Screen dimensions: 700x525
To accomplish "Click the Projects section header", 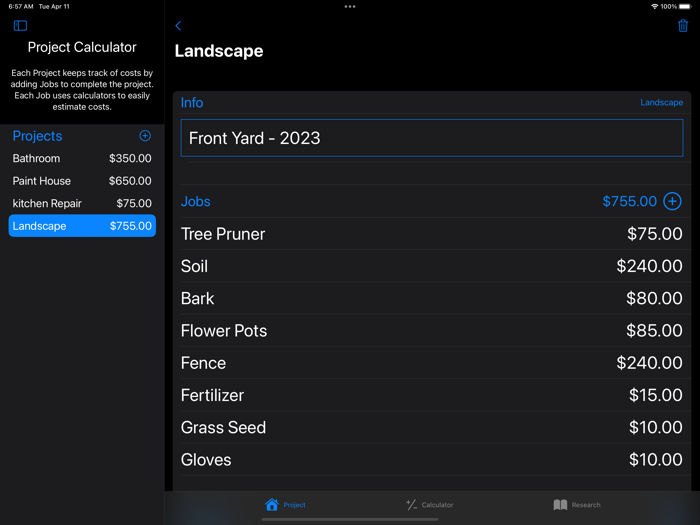I will click(38, 136).
